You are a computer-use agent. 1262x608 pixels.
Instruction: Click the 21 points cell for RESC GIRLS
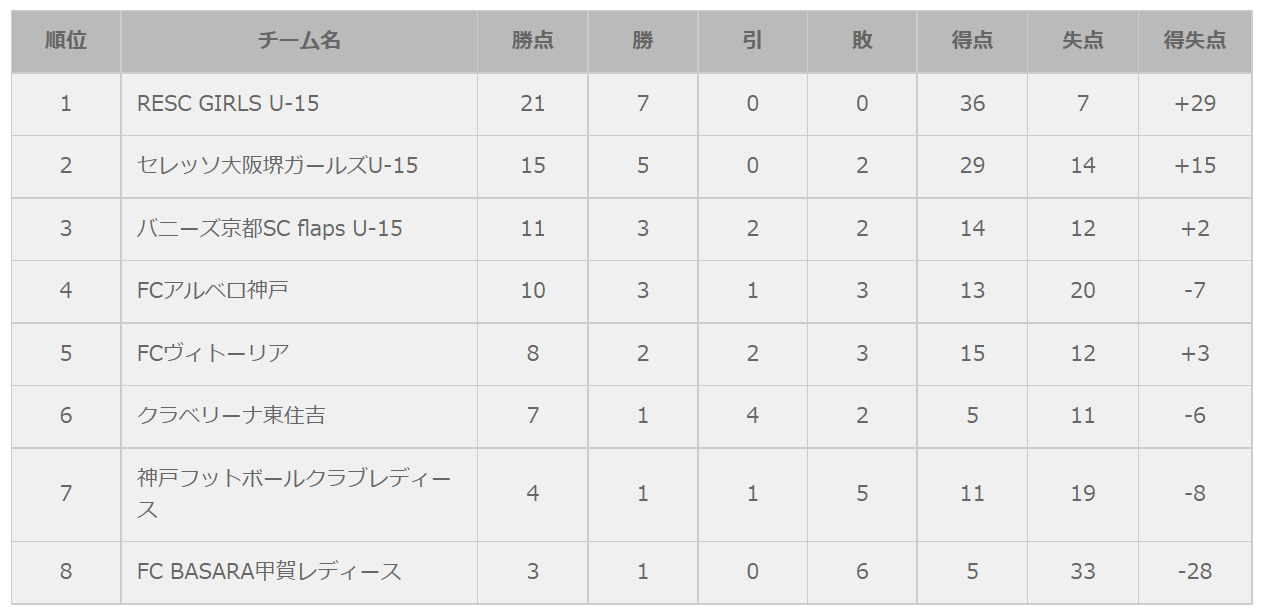[533, 103]
